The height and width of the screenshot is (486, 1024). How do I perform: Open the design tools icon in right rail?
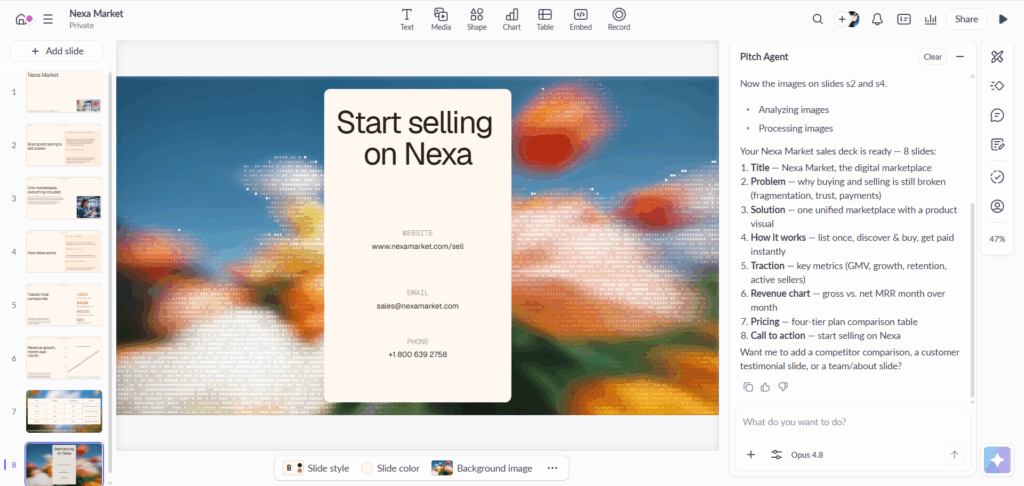(x=997, y=57)
